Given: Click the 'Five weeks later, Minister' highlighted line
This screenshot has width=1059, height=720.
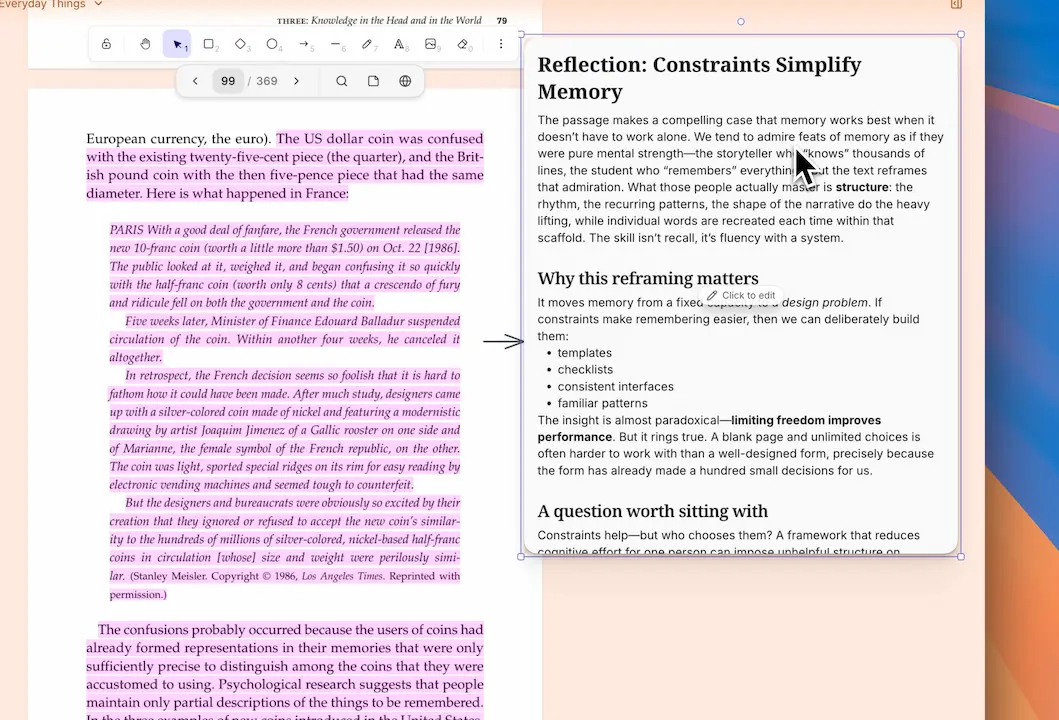Looking at the screenshot, I should [292, 321].
